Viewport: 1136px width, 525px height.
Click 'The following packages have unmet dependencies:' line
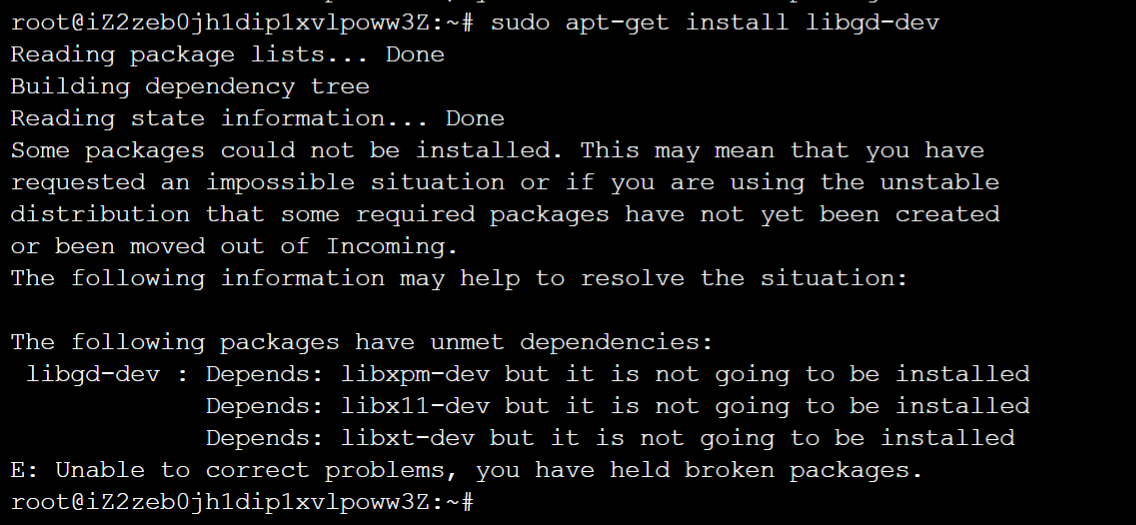[362, 343]
